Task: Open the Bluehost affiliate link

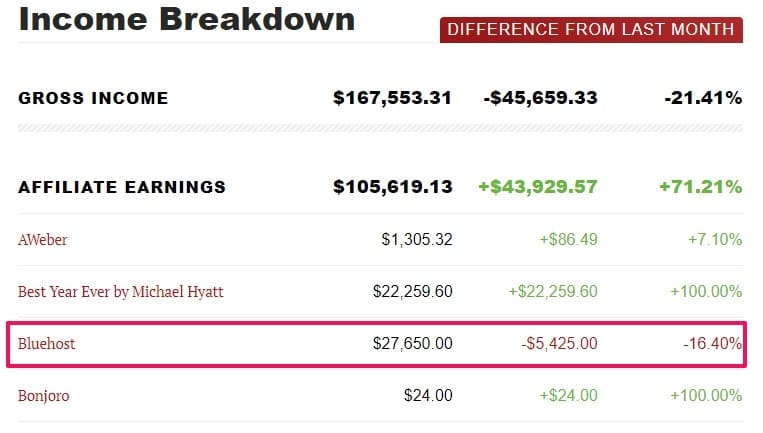Action: (47, 343)
